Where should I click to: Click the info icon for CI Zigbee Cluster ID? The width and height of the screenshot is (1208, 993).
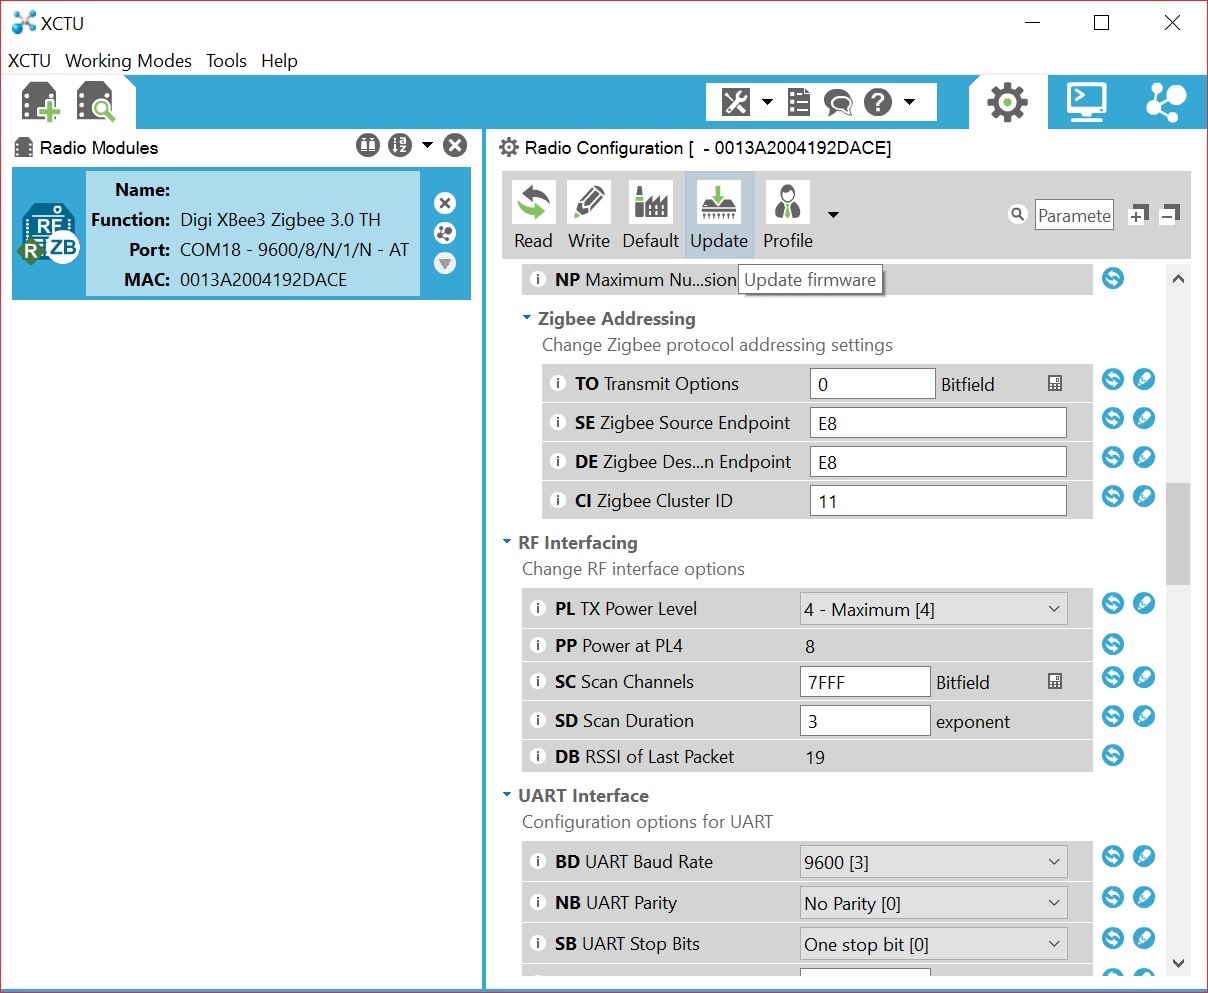point(558,500)
